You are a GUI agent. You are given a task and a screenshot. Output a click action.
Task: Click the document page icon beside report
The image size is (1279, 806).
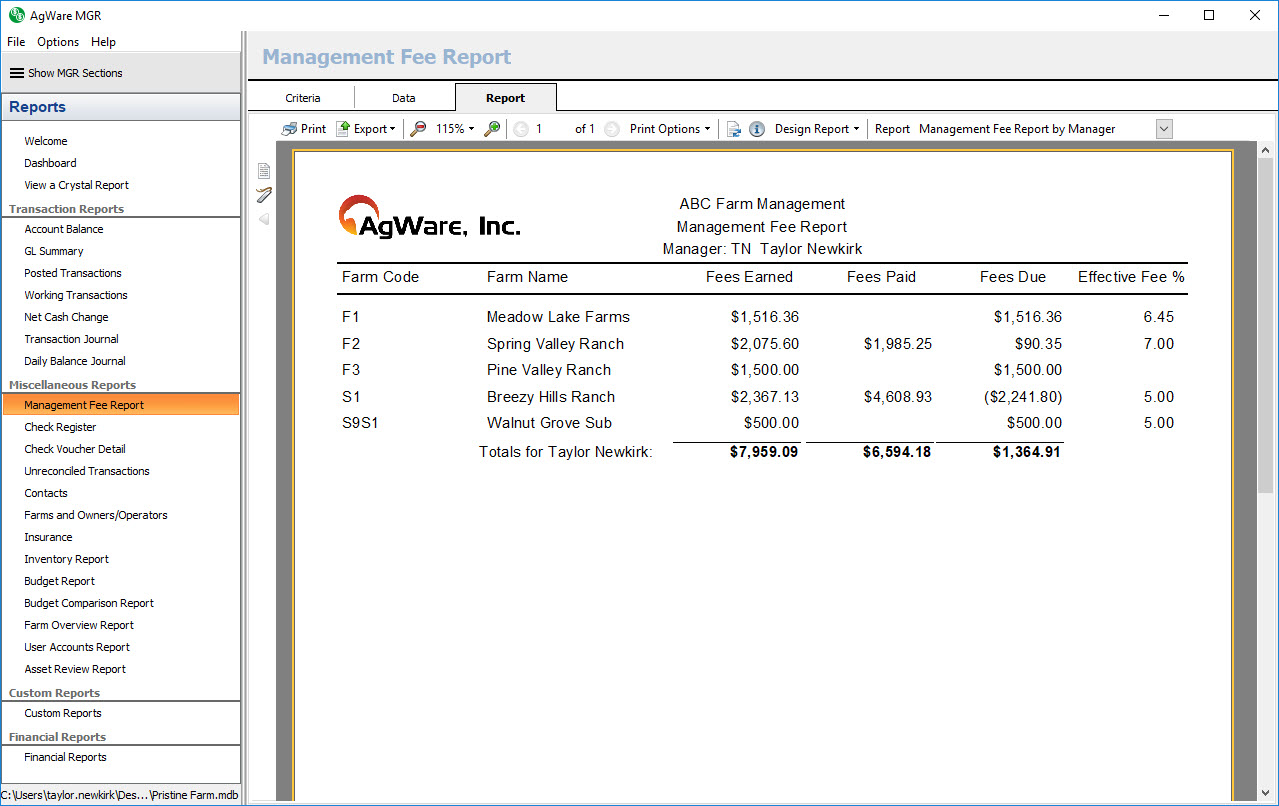264,171
